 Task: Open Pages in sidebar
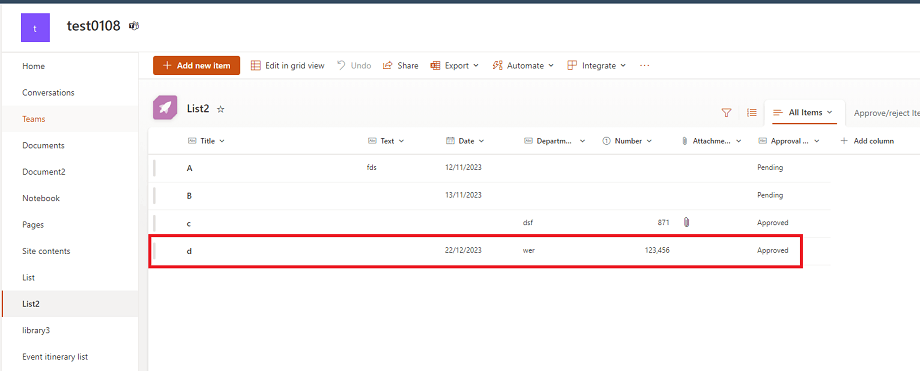point(33,225)
